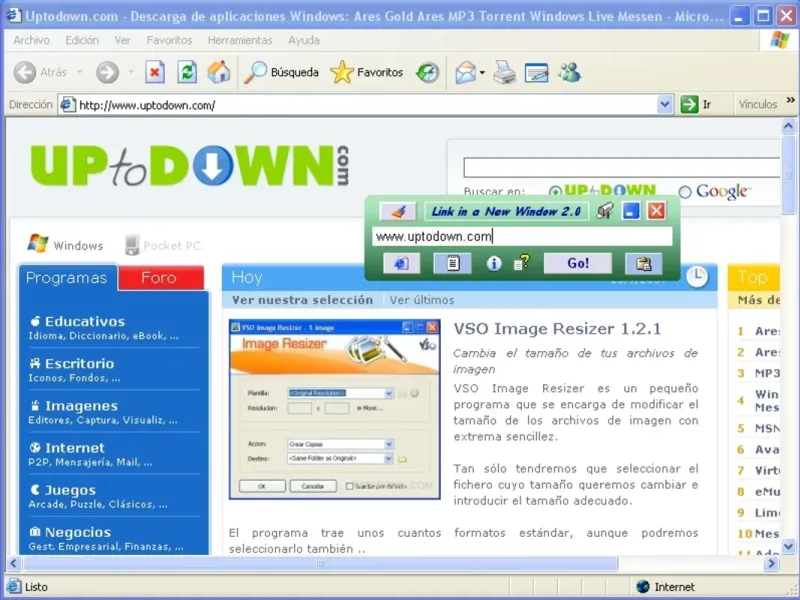Open the Favoritos star toolbar button
Screen dimensions: 800x600
(x=366, y=72)
